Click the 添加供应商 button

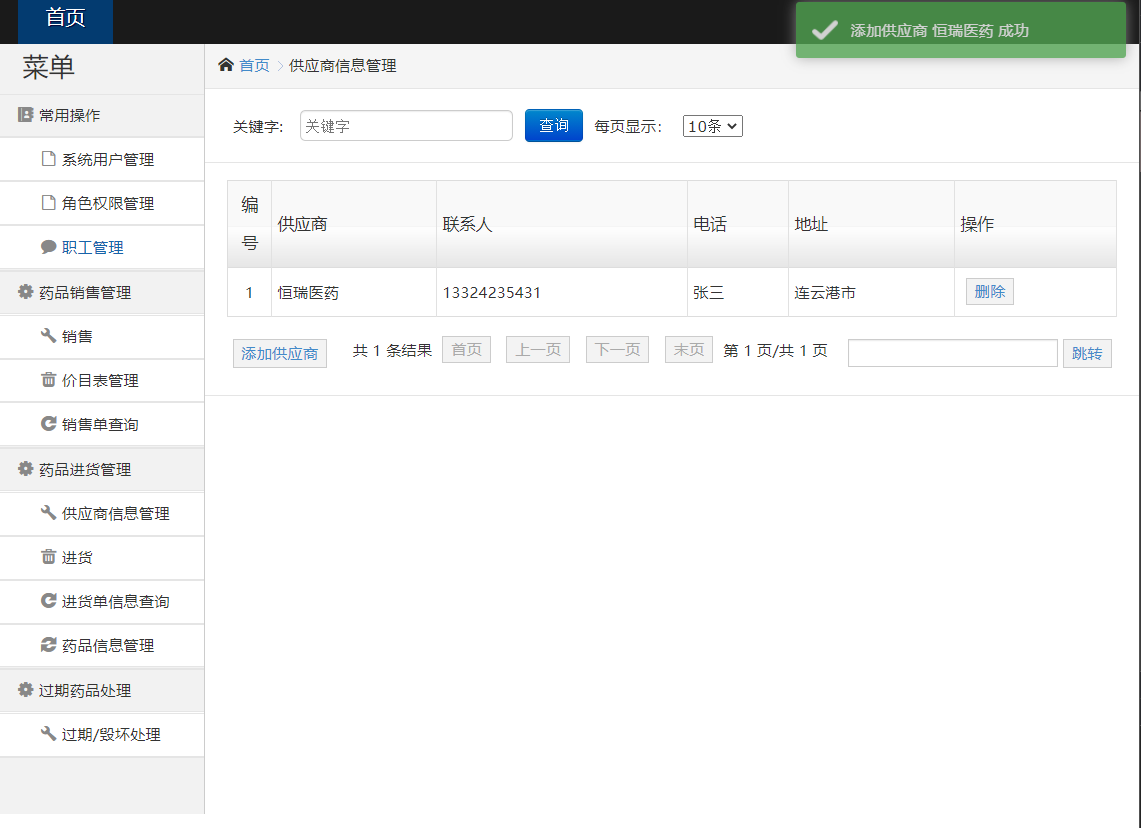280,354
